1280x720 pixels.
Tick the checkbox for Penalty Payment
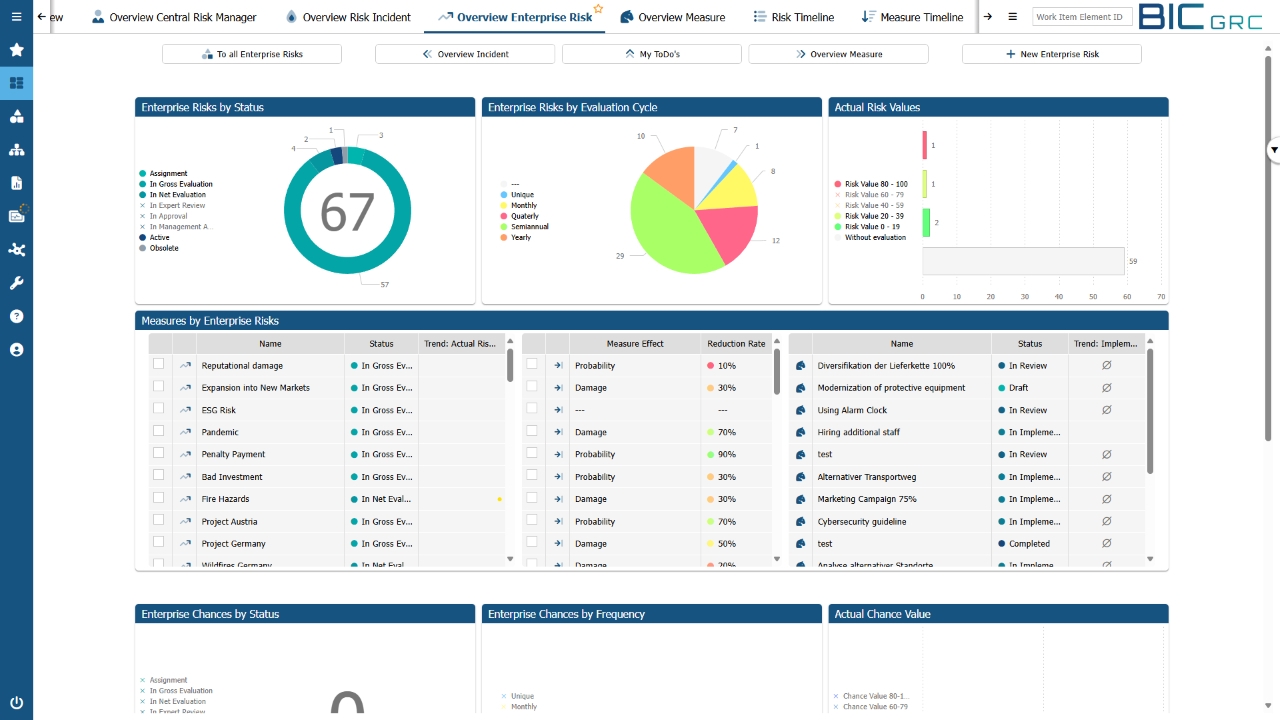(158, 453)
